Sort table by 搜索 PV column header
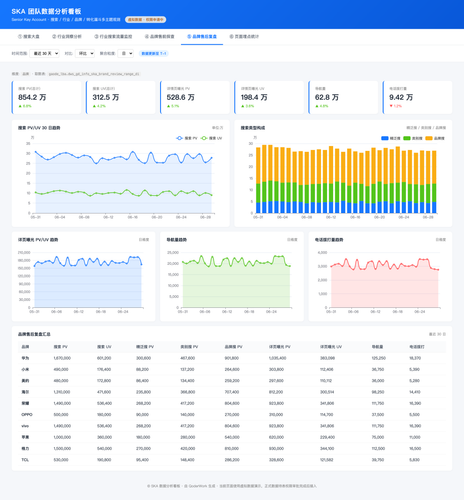Image resolution: width=464 pixels, height=500 pixels. (60, 347)
